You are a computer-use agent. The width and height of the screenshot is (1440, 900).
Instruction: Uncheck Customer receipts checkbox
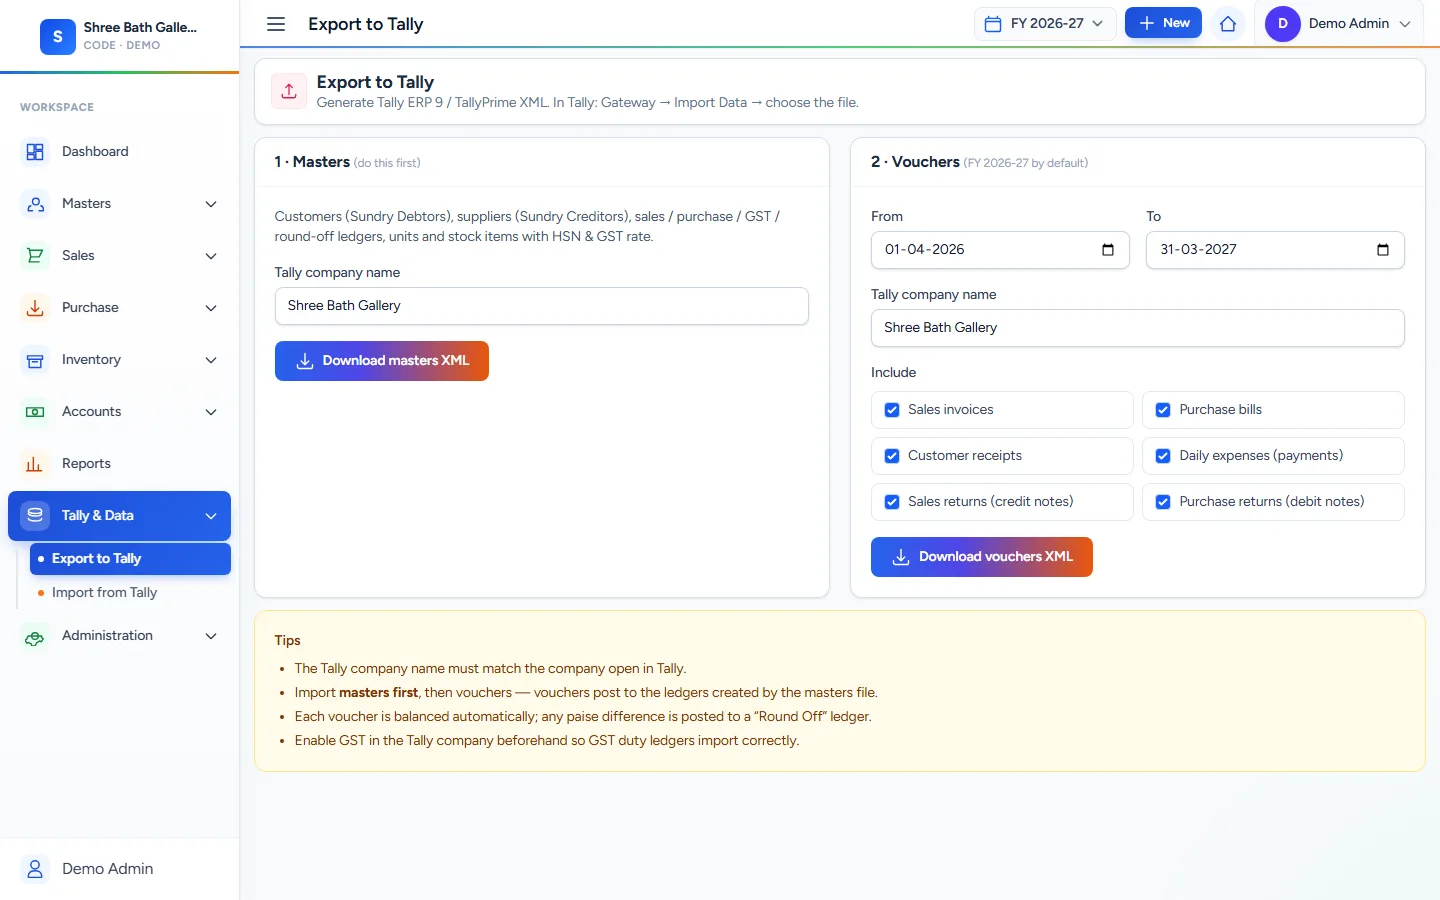pyautogui.click(x=892, y=456)
